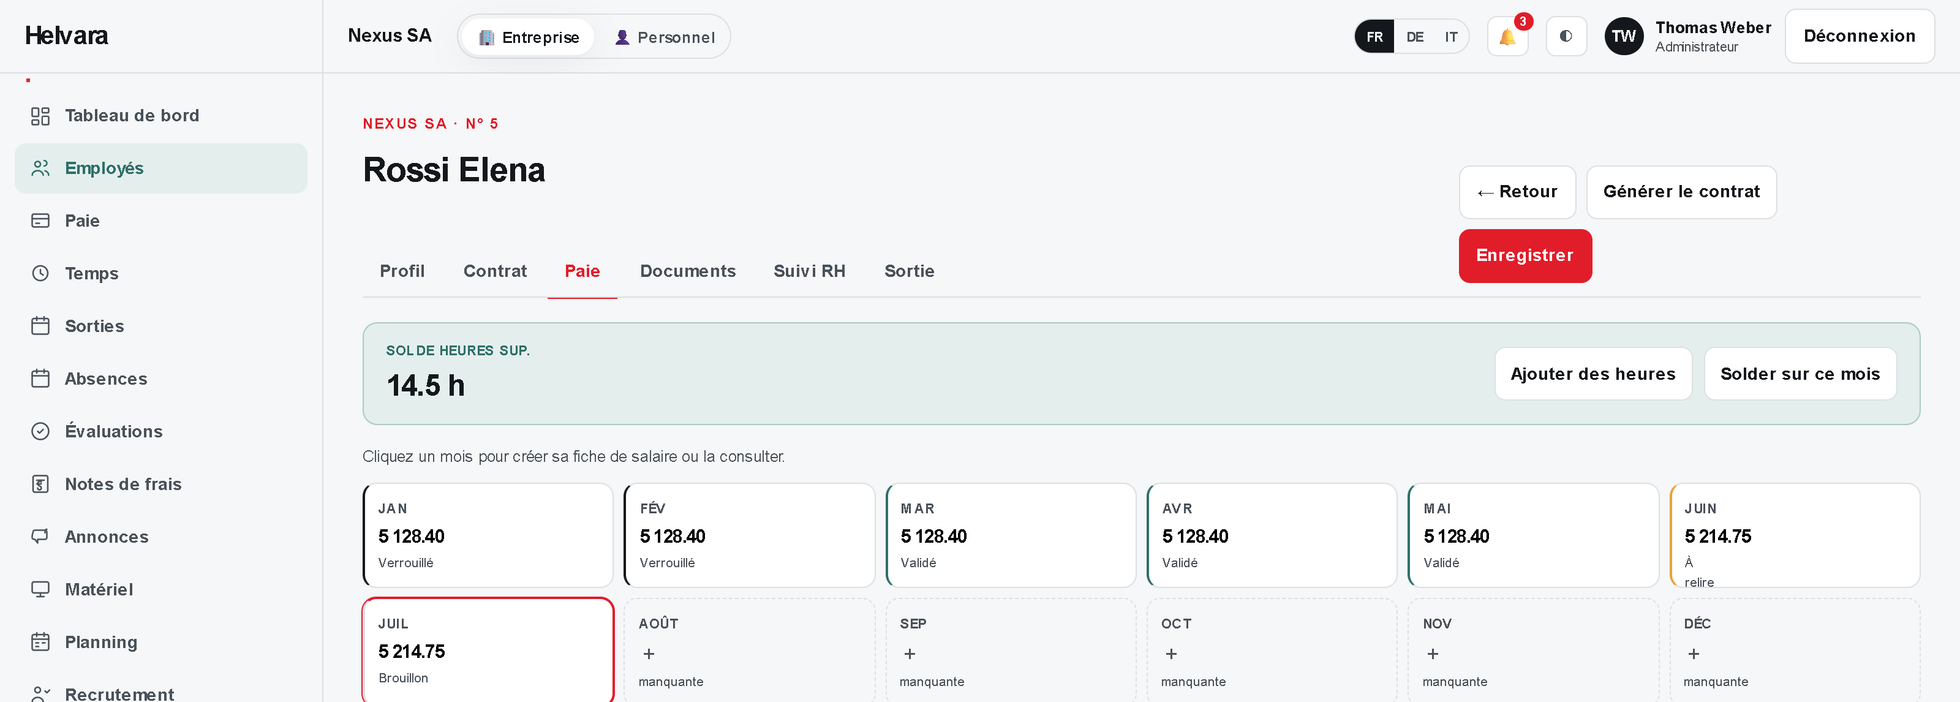Click the Matériel monitor icon
This screenshot has height=702, width=1960.
click(x=40, y=589)
